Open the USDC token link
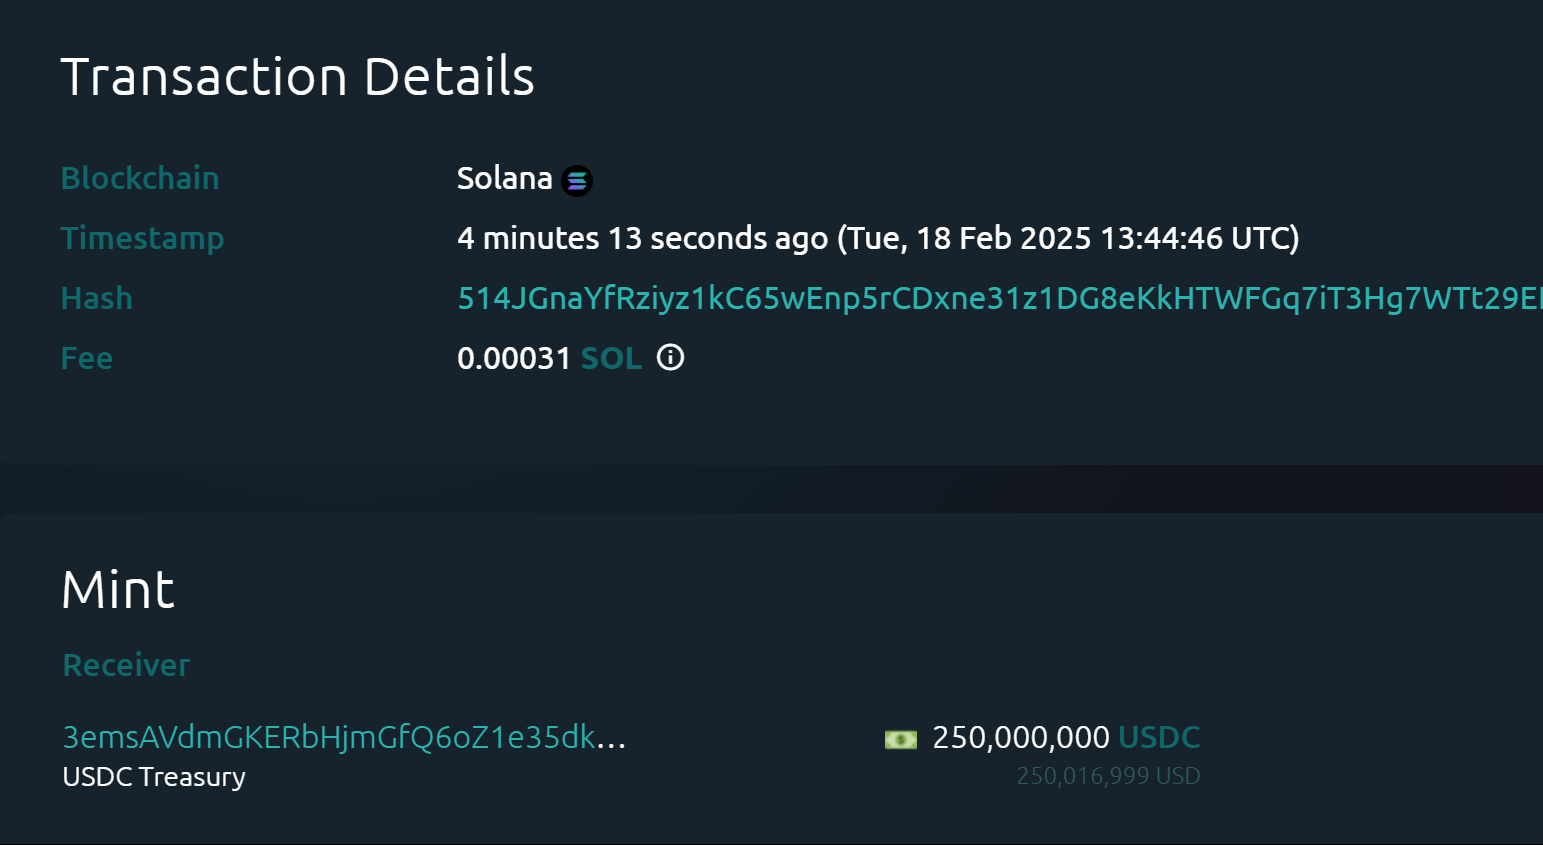The height and width of the screenshot is (845, 1543). pyautogui.click(x=1159, y=737)
